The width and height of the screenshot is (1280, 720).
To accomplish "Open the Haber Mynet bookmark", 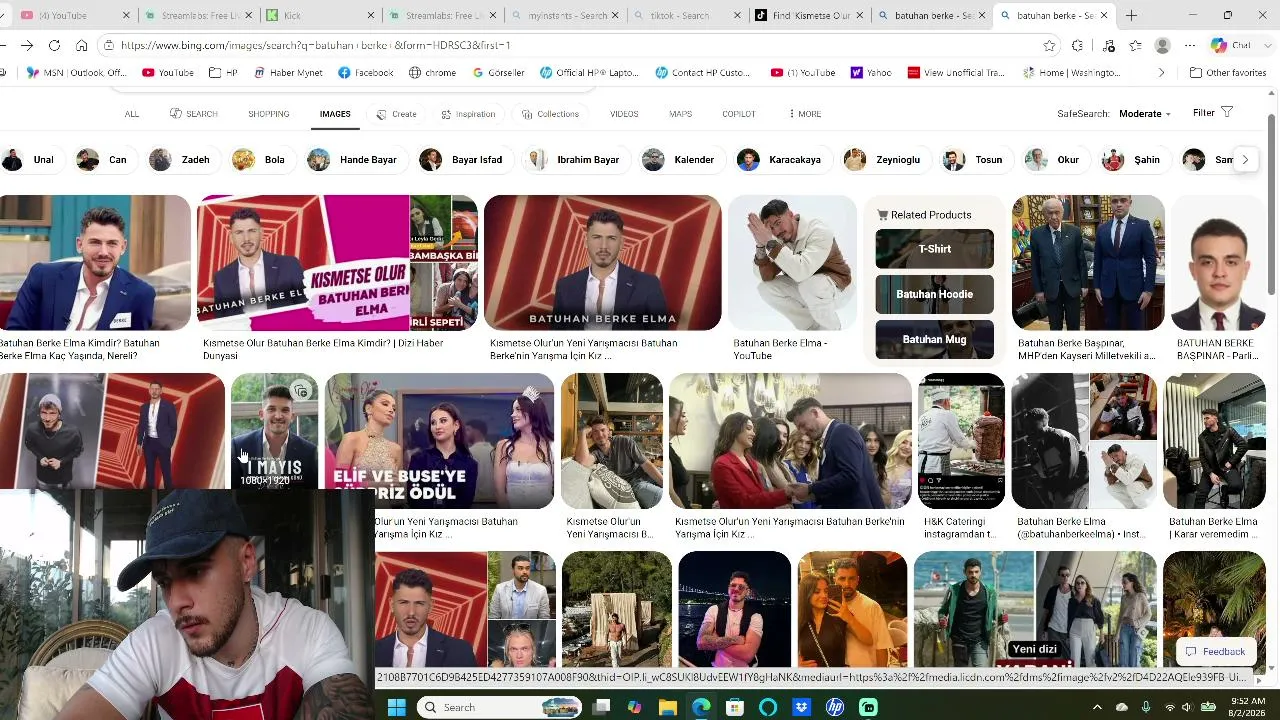I will coord(288,73).
